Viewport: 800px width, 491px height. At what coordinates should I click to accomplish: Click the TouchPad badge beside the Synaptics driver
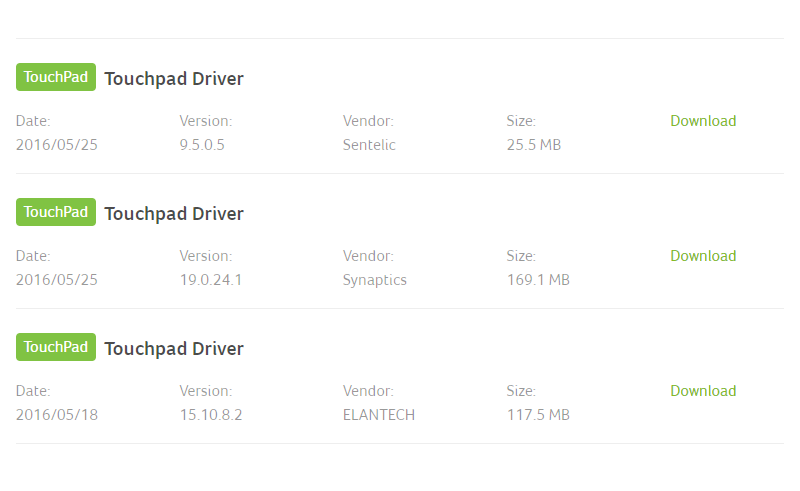pos(56,212)
